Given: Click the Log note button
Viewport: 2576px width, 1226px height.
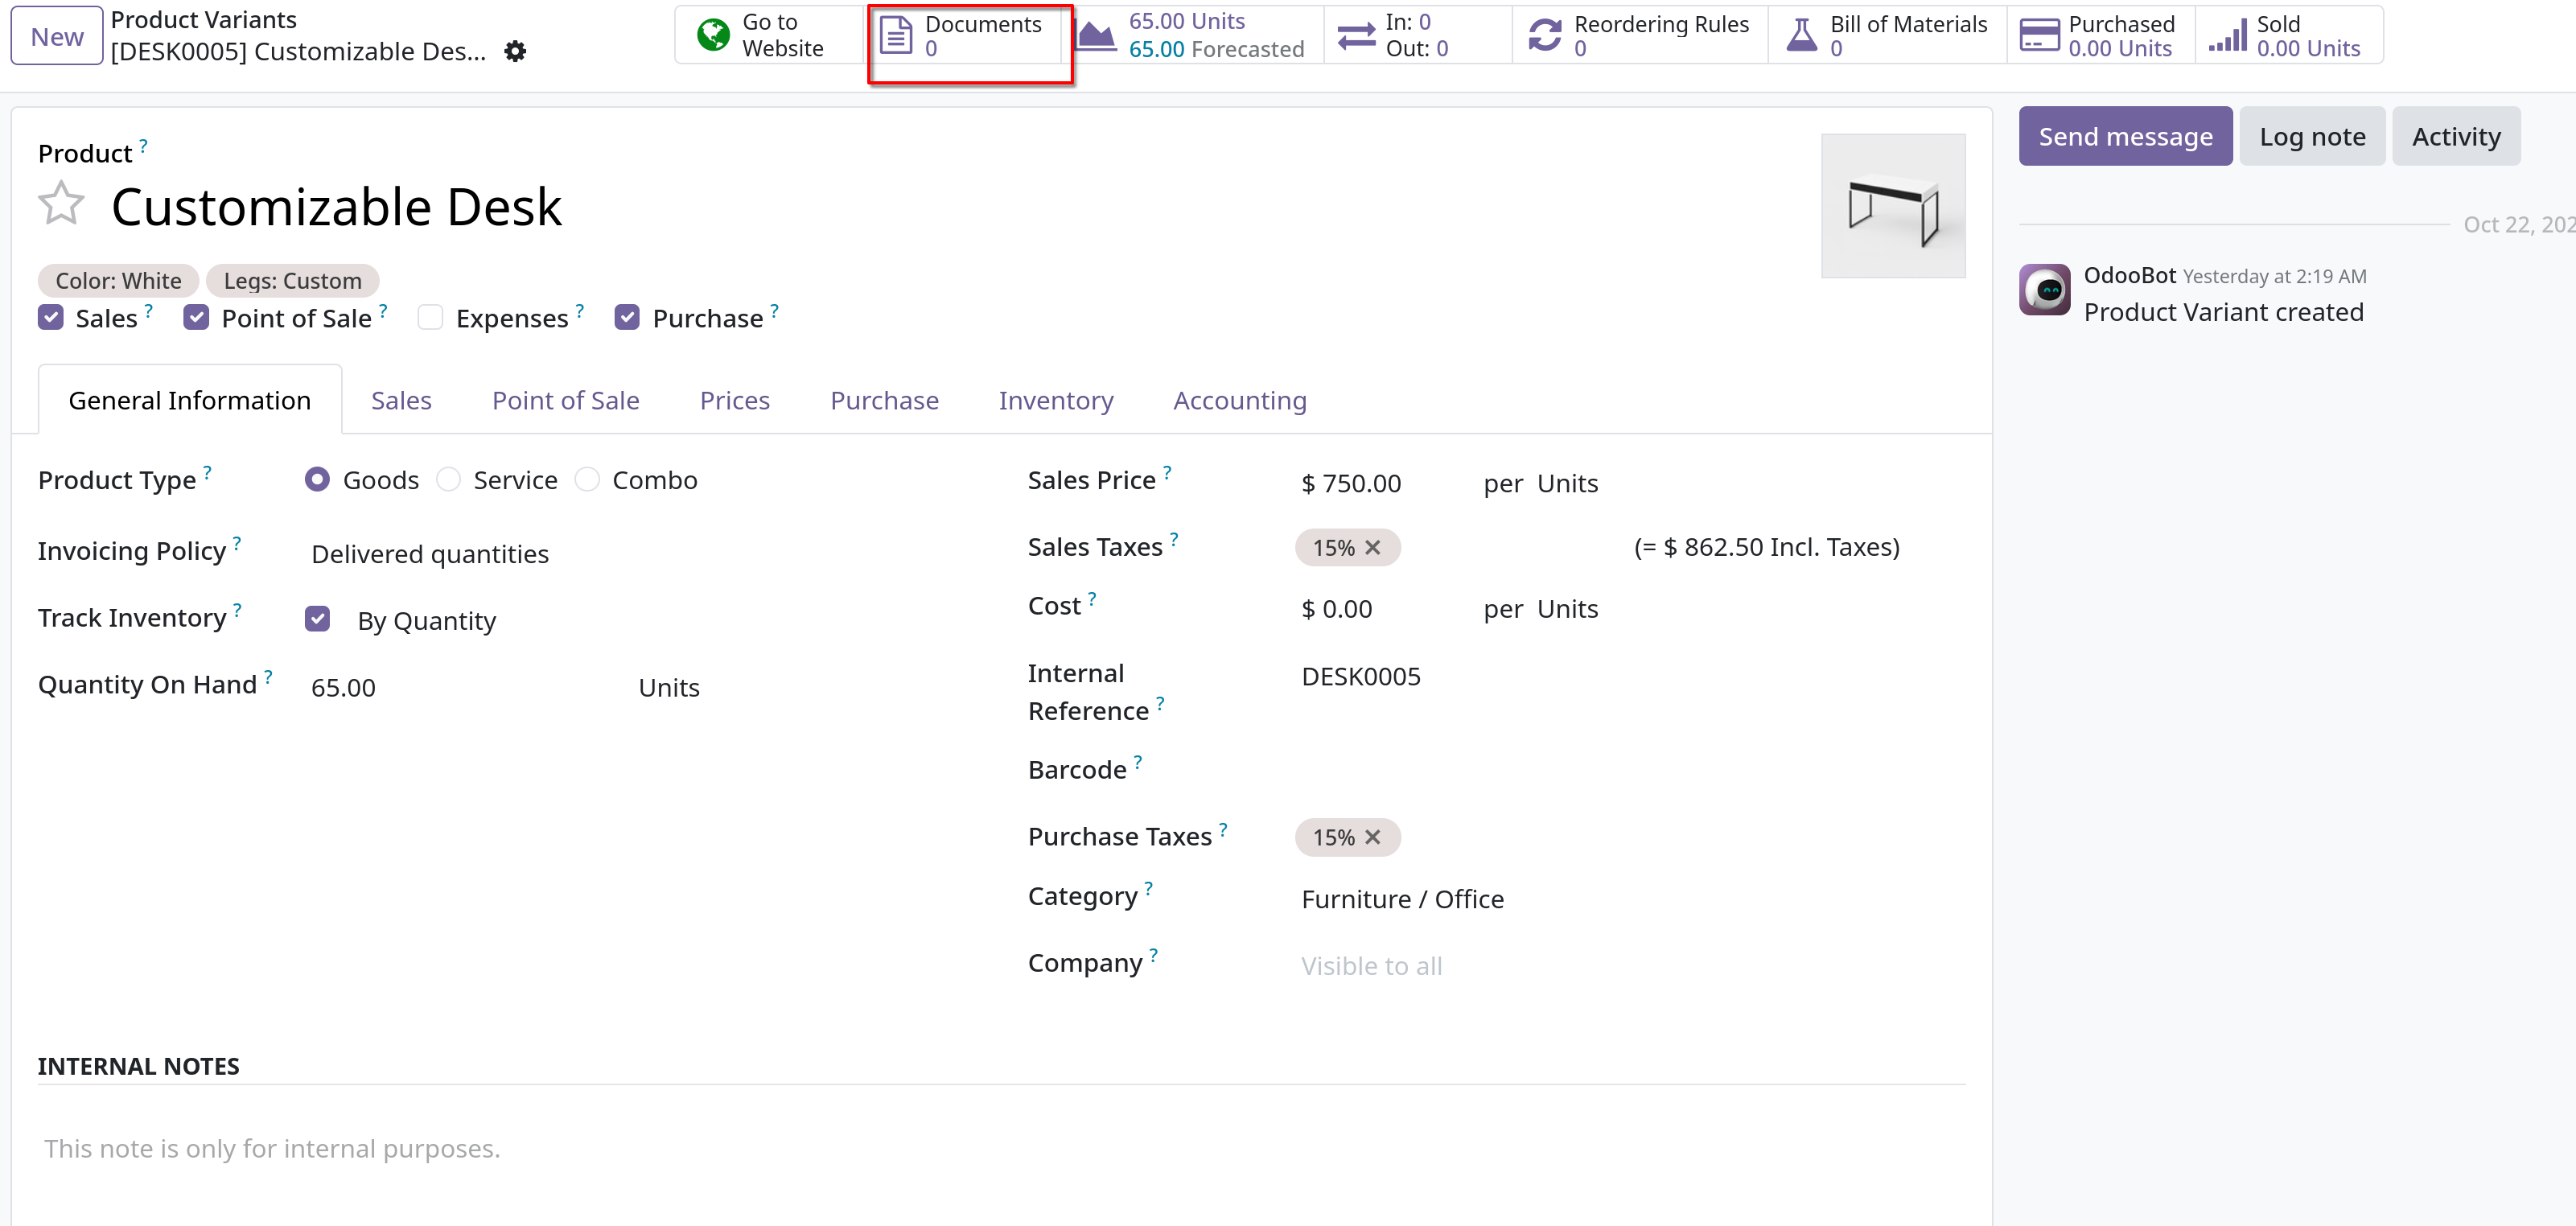Looking at the screenshot, I should click(x=2312, y=136).
